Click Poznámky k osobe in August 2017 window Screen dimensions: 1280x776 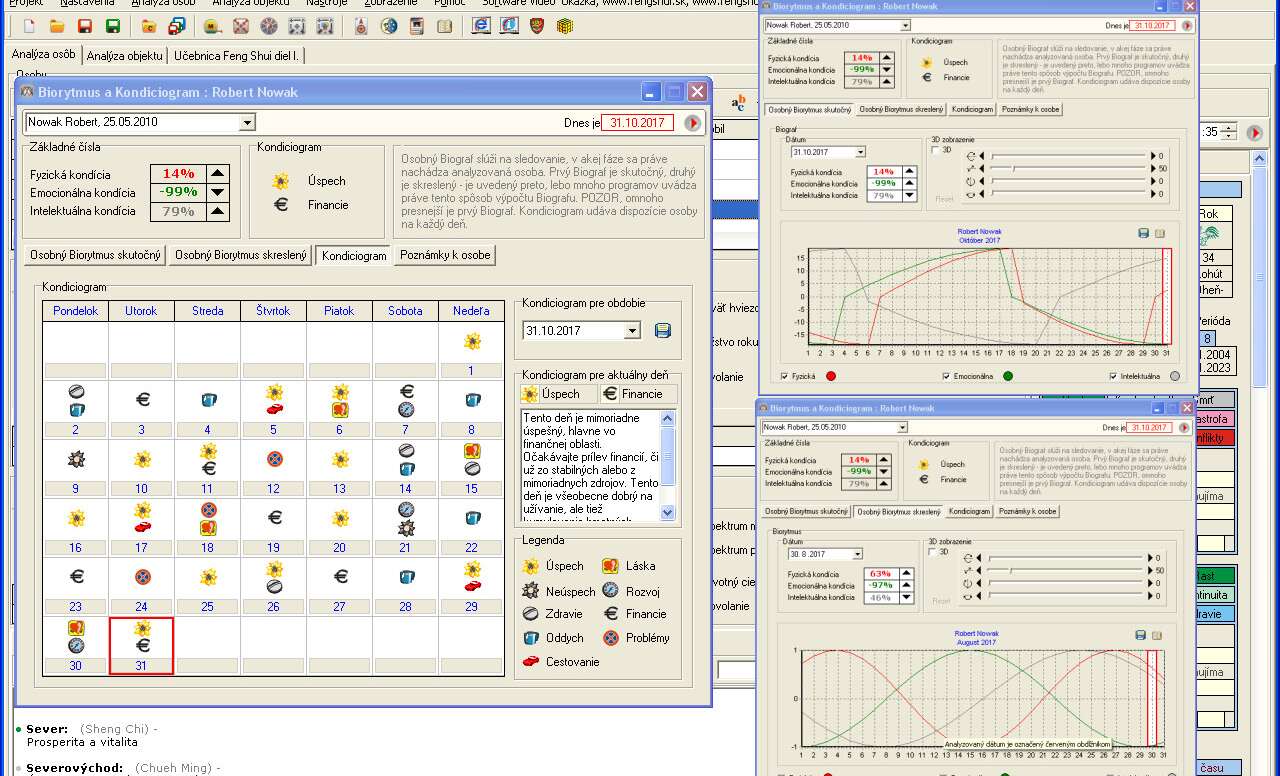pos(1027,511)
